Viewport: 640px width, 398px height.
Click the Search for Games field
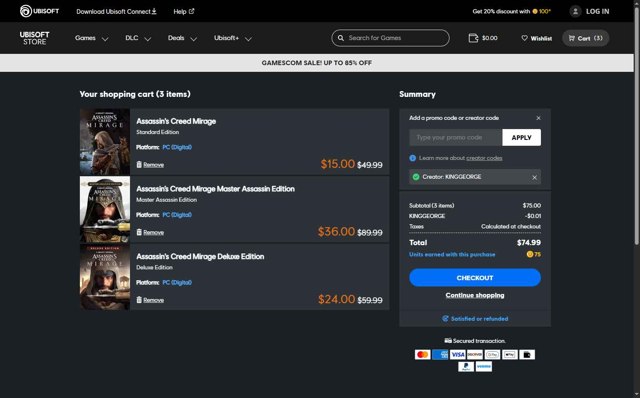391,38
